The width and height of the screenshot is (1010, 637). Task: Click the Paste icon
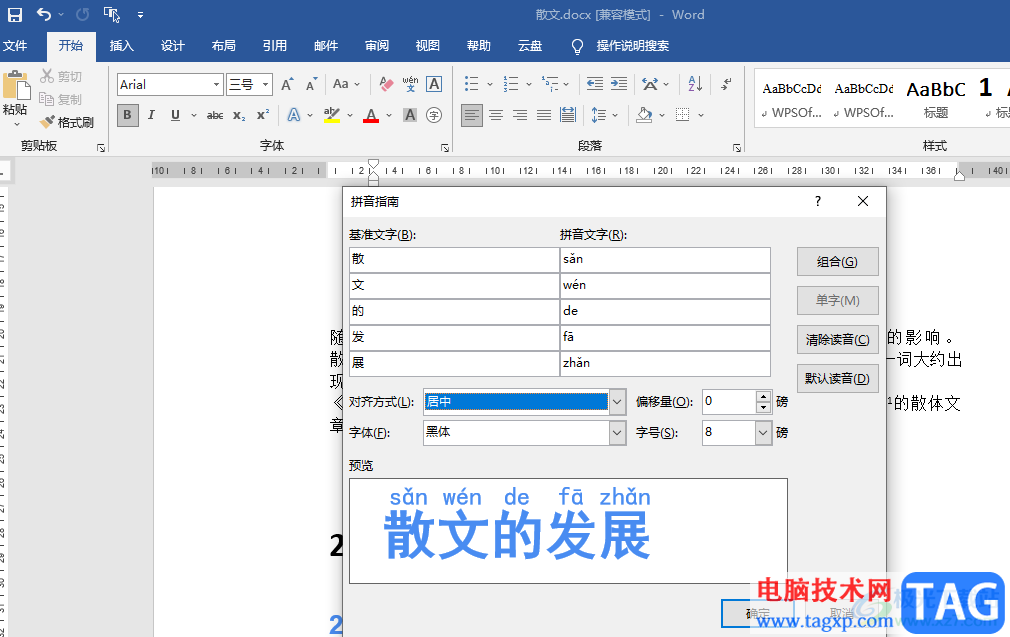pyautogui.click(x=16, y=86)
